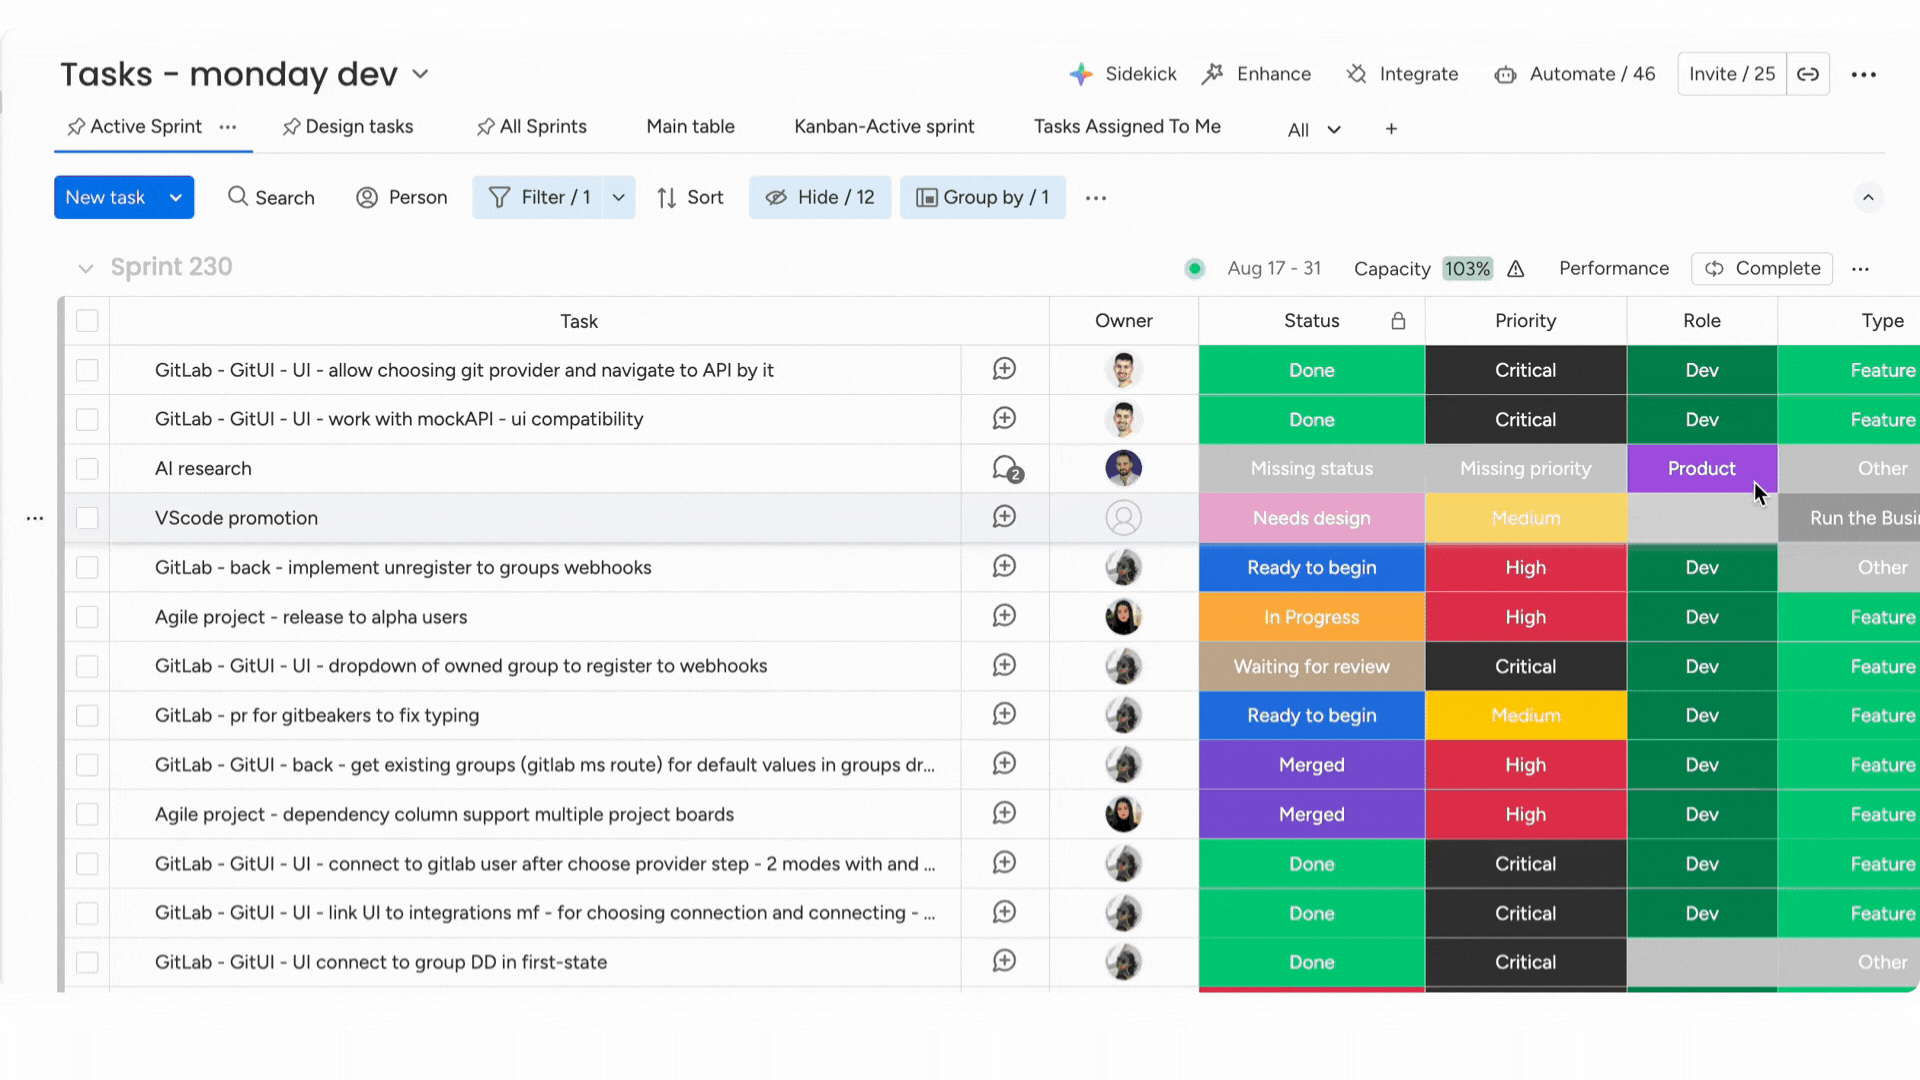Image resolution: width=1920 pixels, height=1080 pixels.
Task: Open the AI research task
Action: 203,469
